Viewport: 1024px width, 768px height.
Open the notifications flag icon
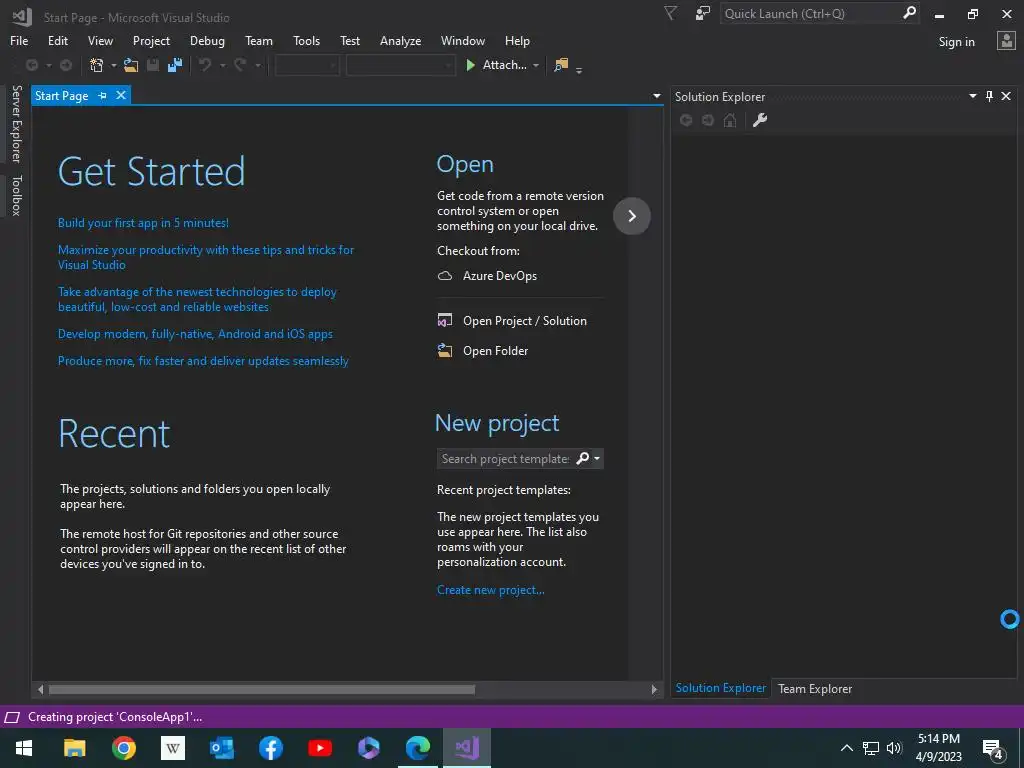(x=670, y=13)
